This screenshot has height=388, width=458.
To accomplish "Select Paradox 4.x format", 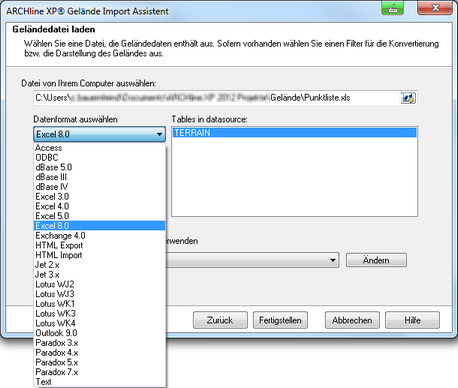I will (100, 353).
